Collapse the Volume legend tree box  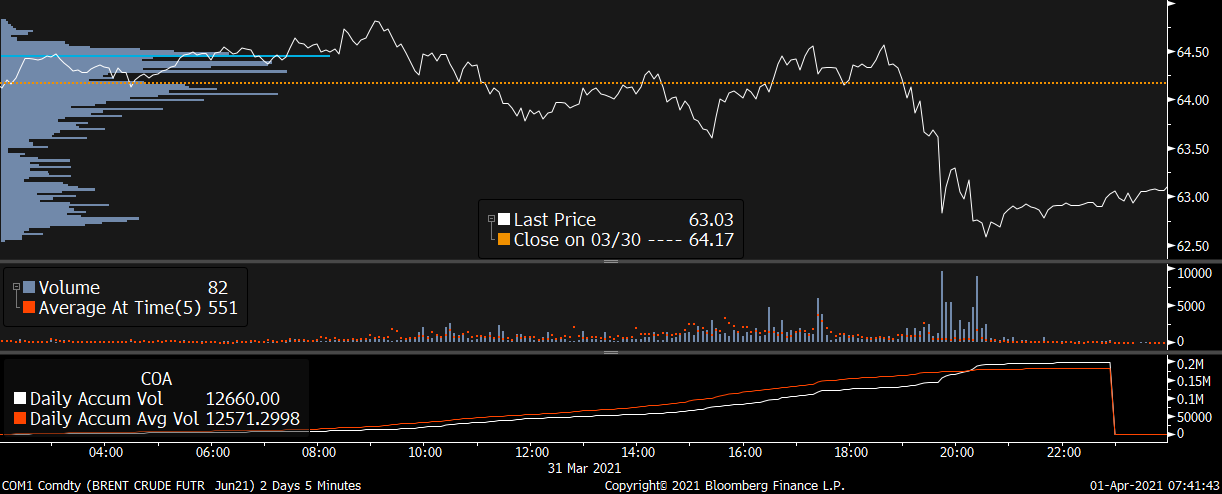pyautogui.click(x=16, y=288)
